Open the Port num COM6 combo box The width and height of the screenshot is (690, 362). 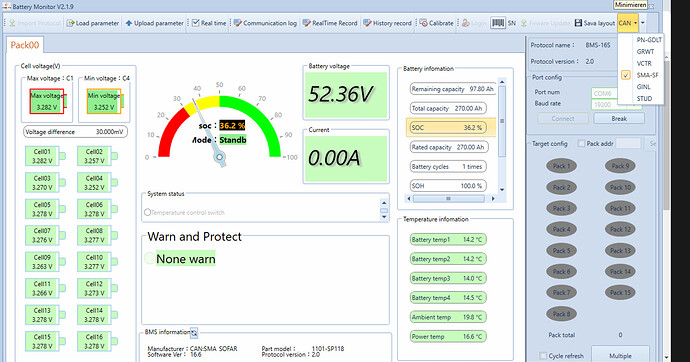pos(605,93)
